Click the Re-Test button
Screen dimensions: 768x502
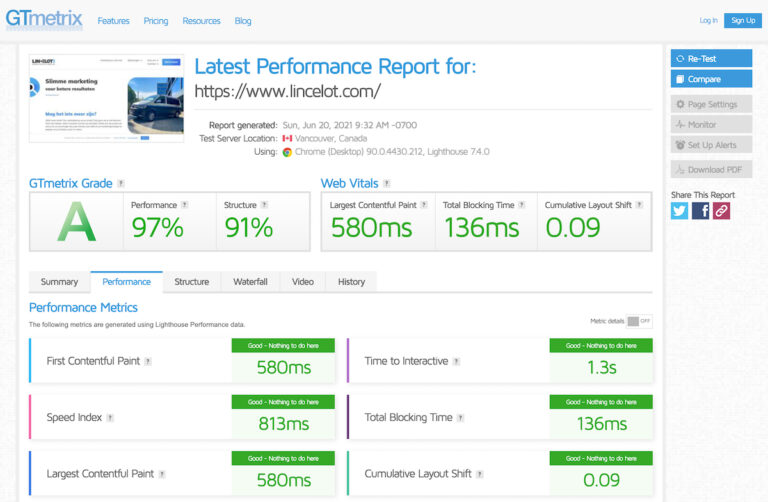click(711, 58)
